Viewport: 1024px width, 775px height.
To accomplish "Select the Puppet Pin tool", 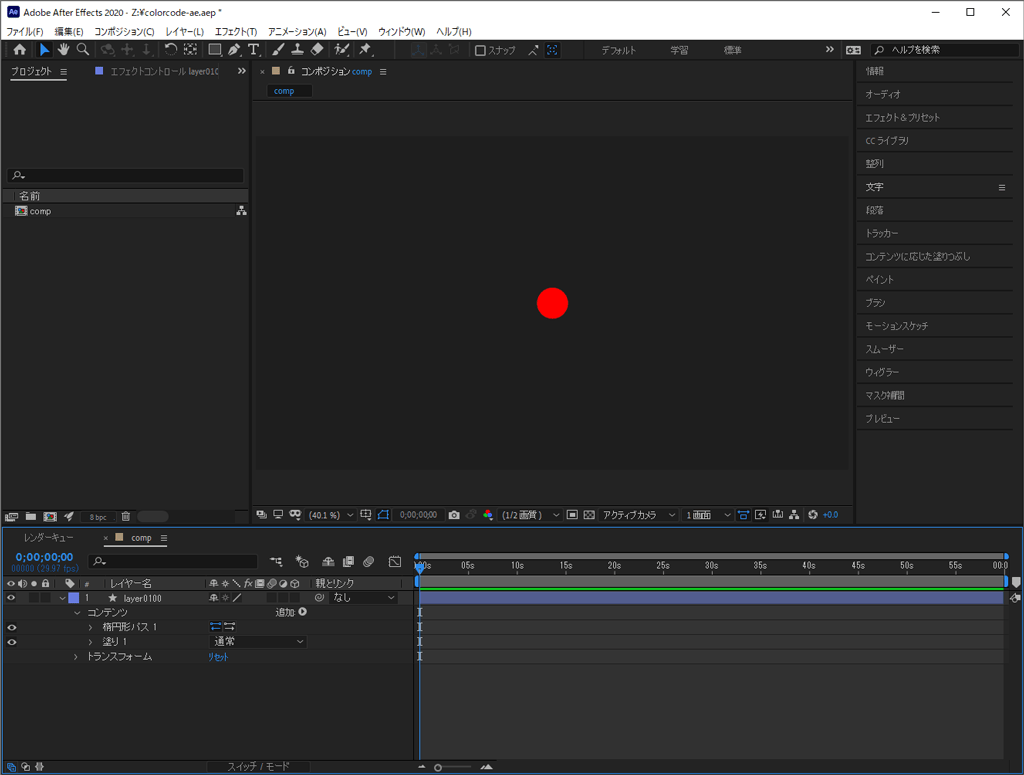I will 365,50.
